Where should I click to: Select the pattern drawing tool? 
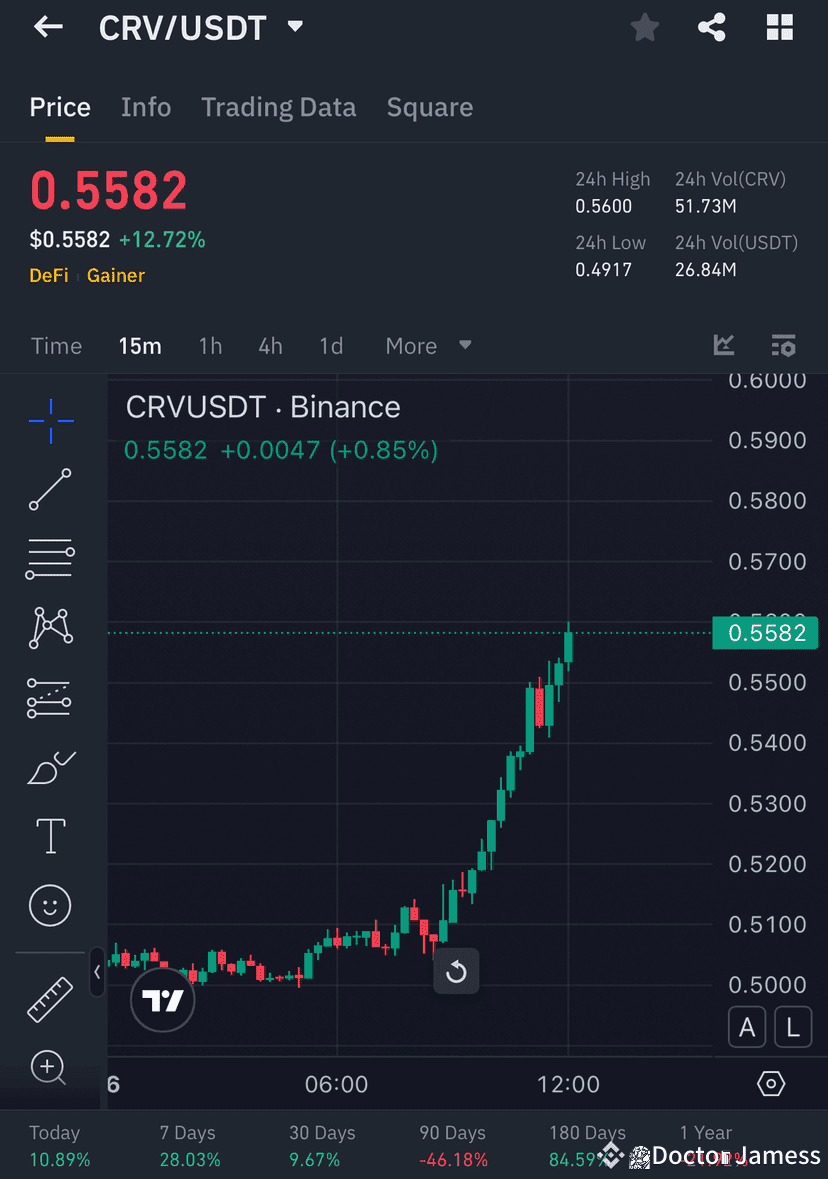[49, 627]
